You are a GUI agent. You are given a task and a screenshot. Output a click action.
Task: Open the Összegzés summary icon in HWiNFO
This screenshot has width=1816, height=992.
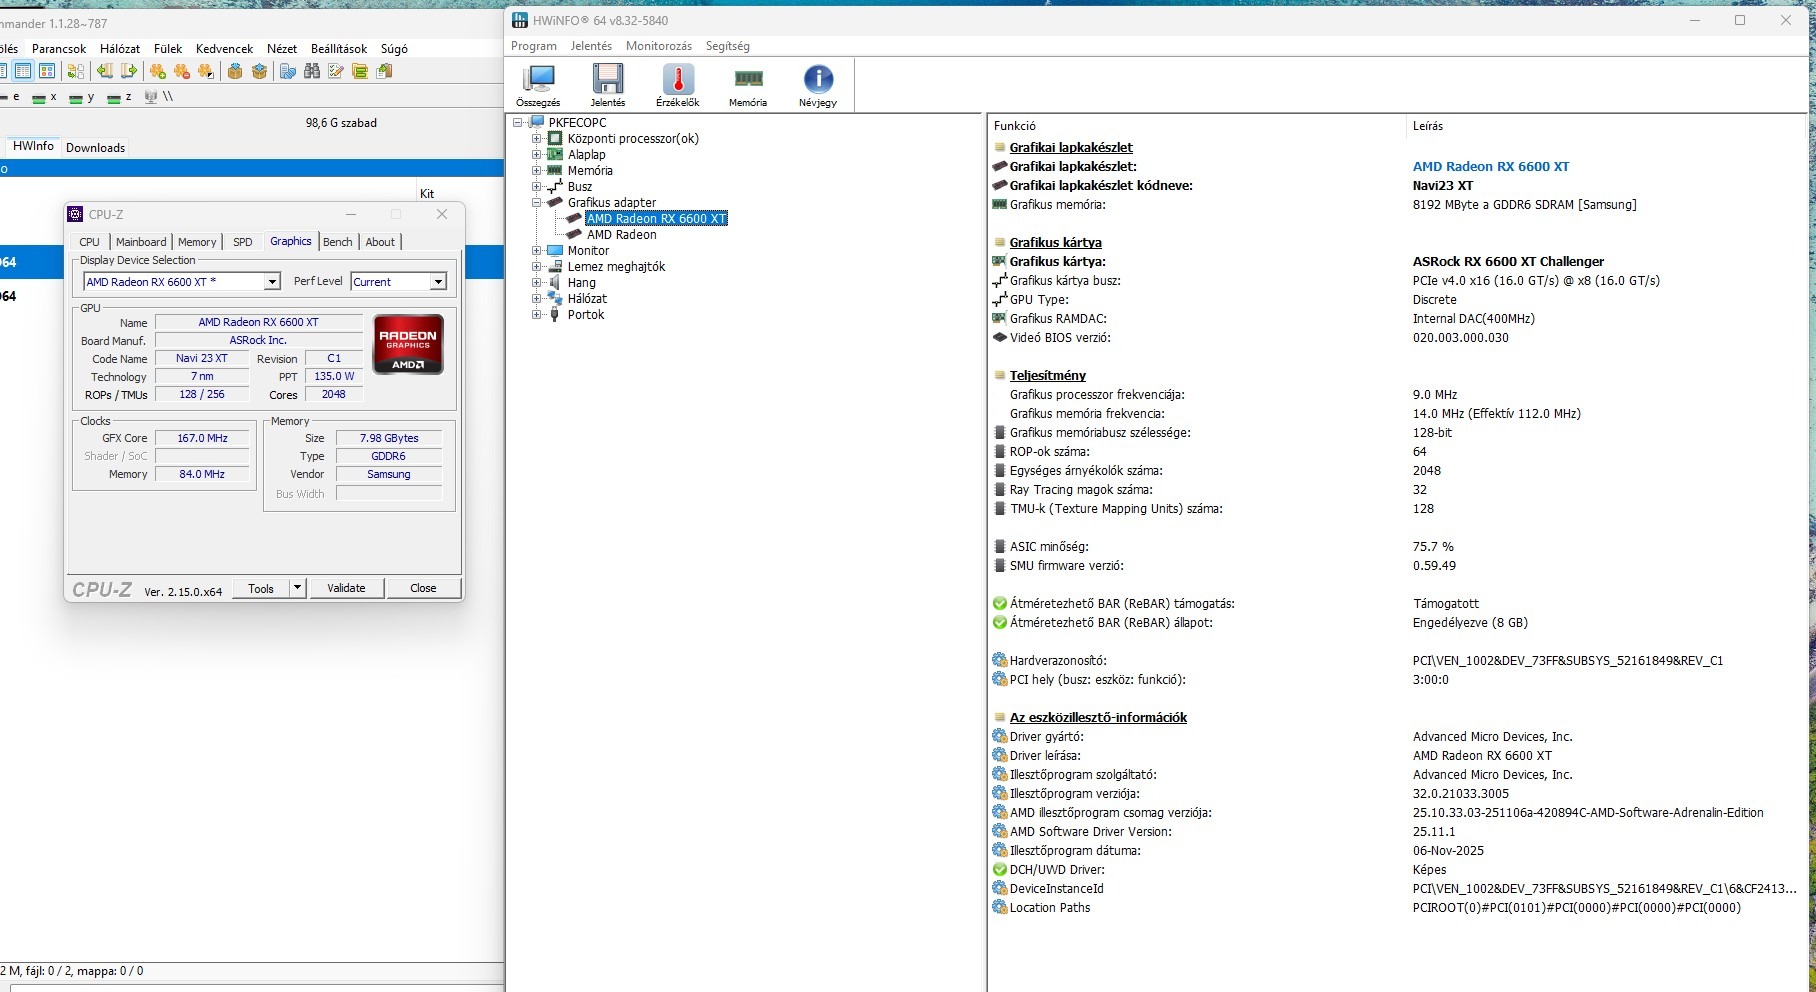pyautogui.click(x=538, y=86)
